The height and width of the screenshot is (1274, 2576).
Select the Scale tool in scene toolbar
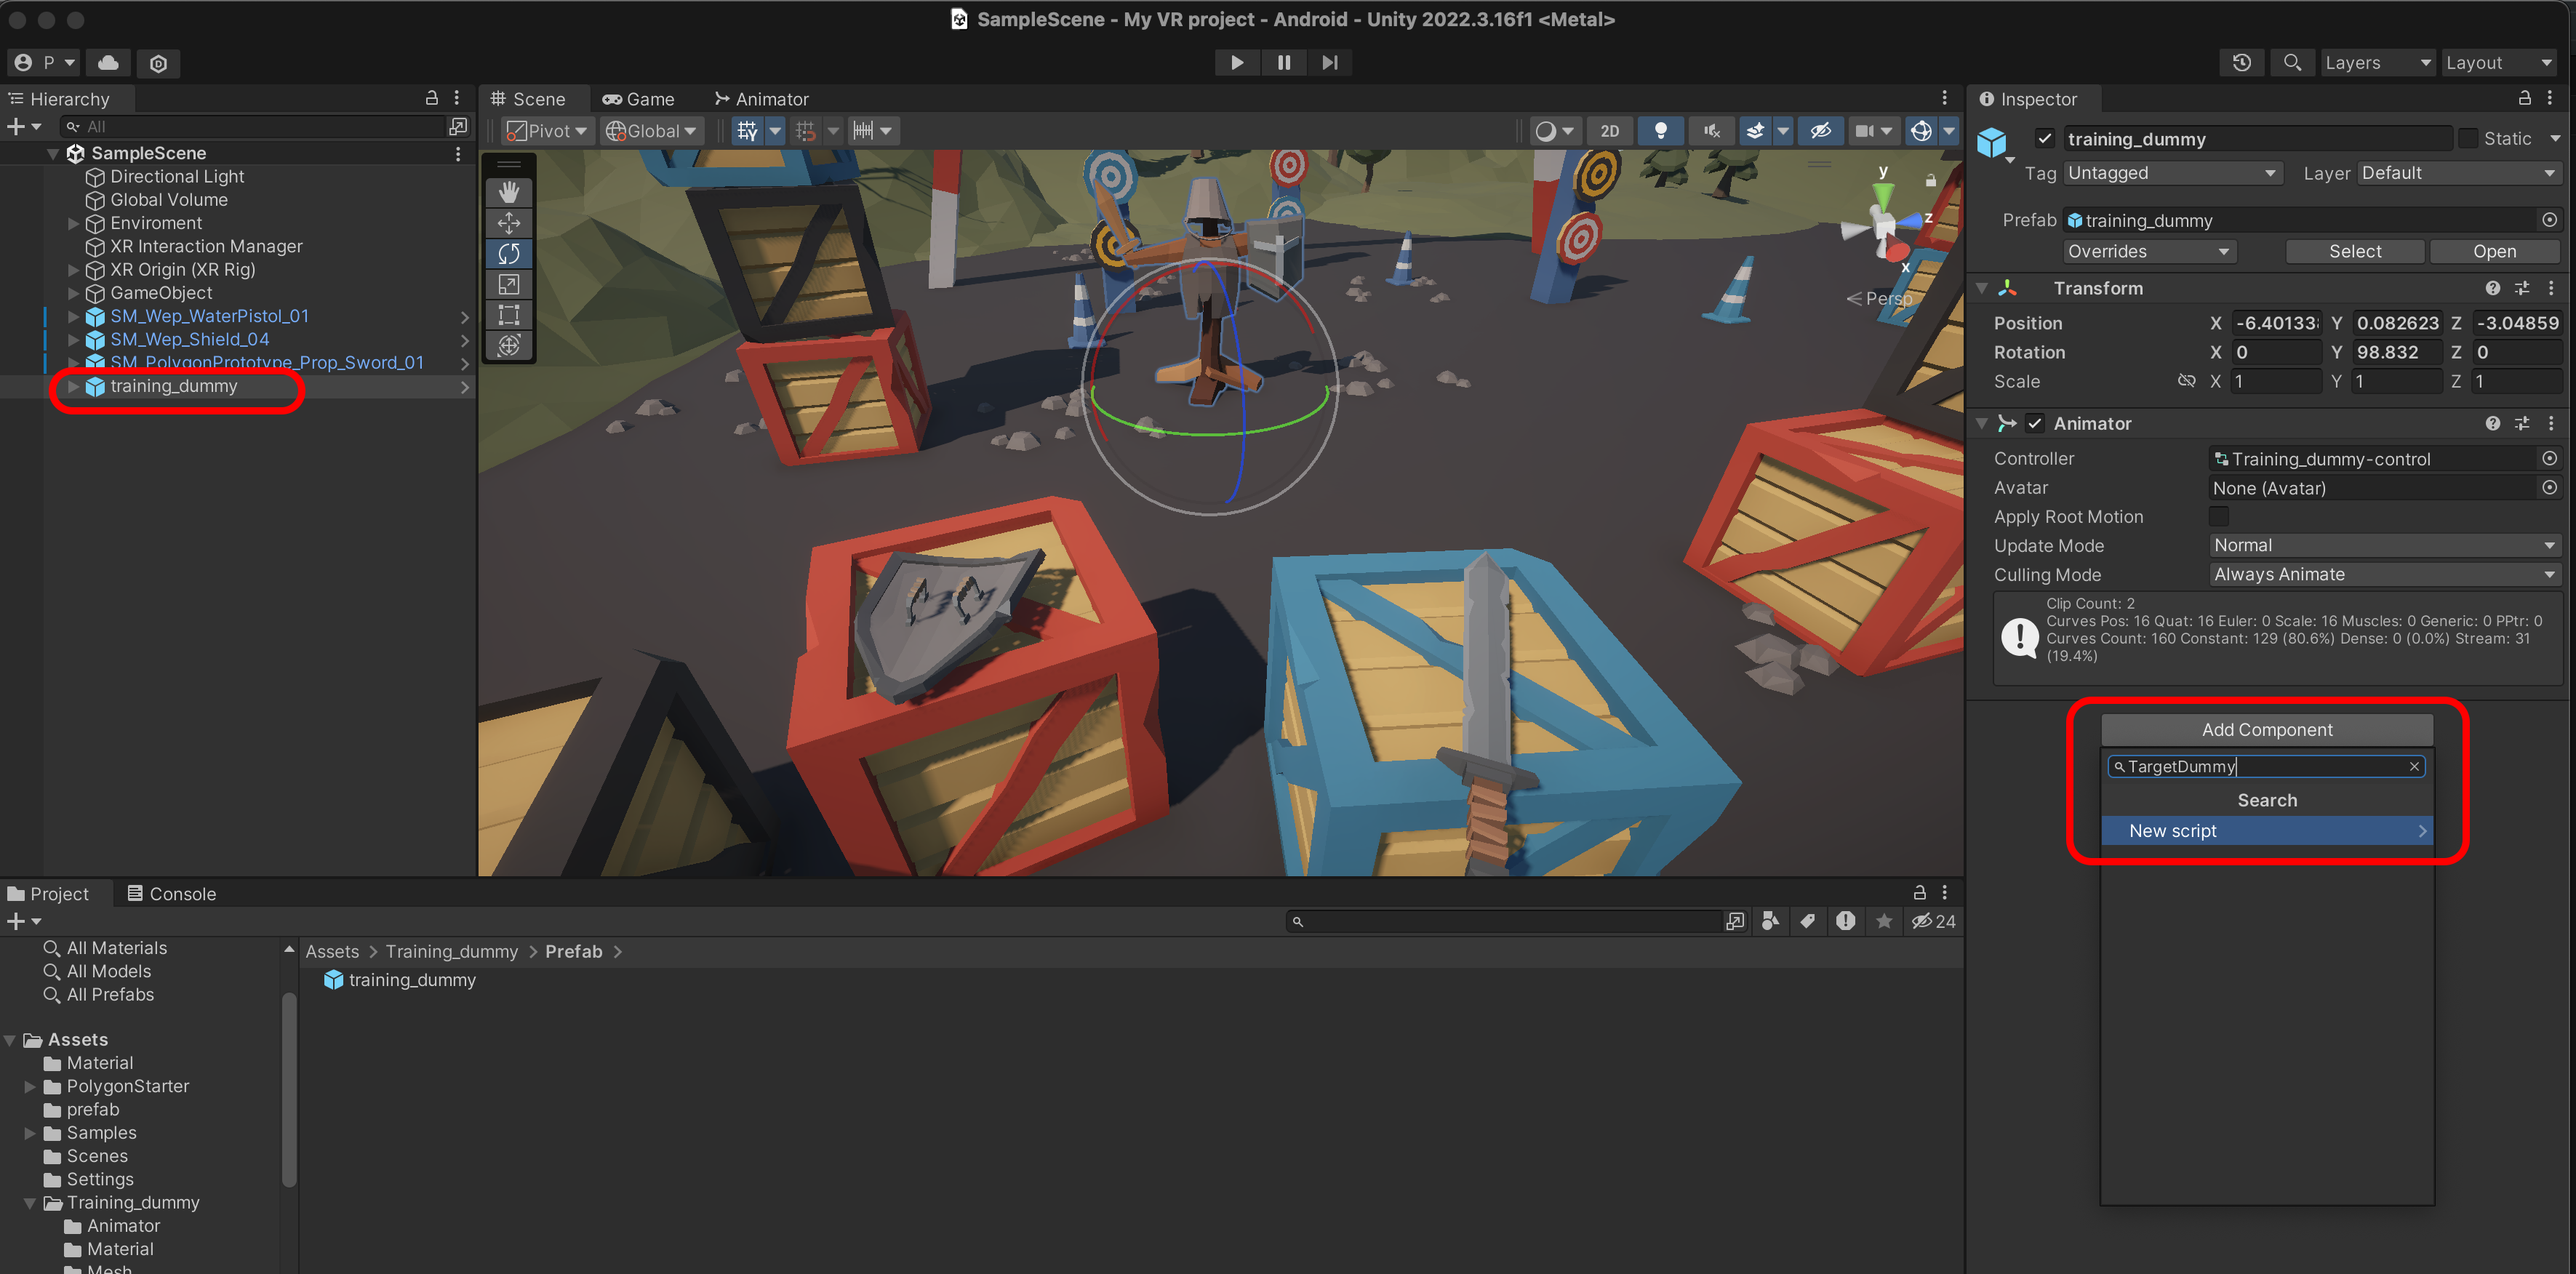pyautogui.click(x=508, y=284)
